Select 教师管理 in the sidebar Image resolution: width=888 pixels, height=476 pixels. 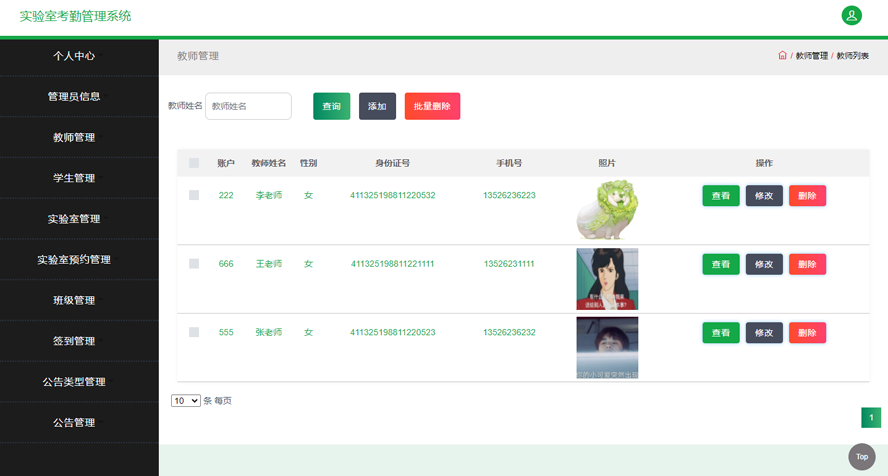pyautogui.click(x=74, y=138)
